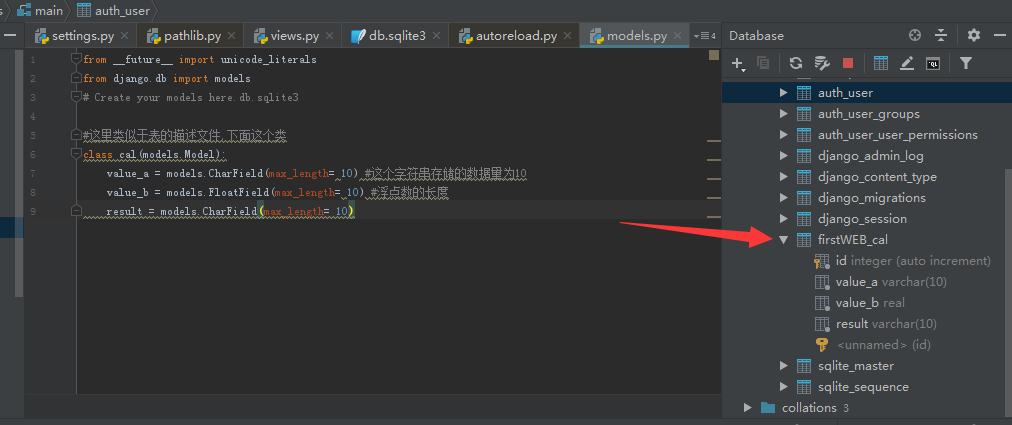Select the django_migrations table row

tap(863, 198)
